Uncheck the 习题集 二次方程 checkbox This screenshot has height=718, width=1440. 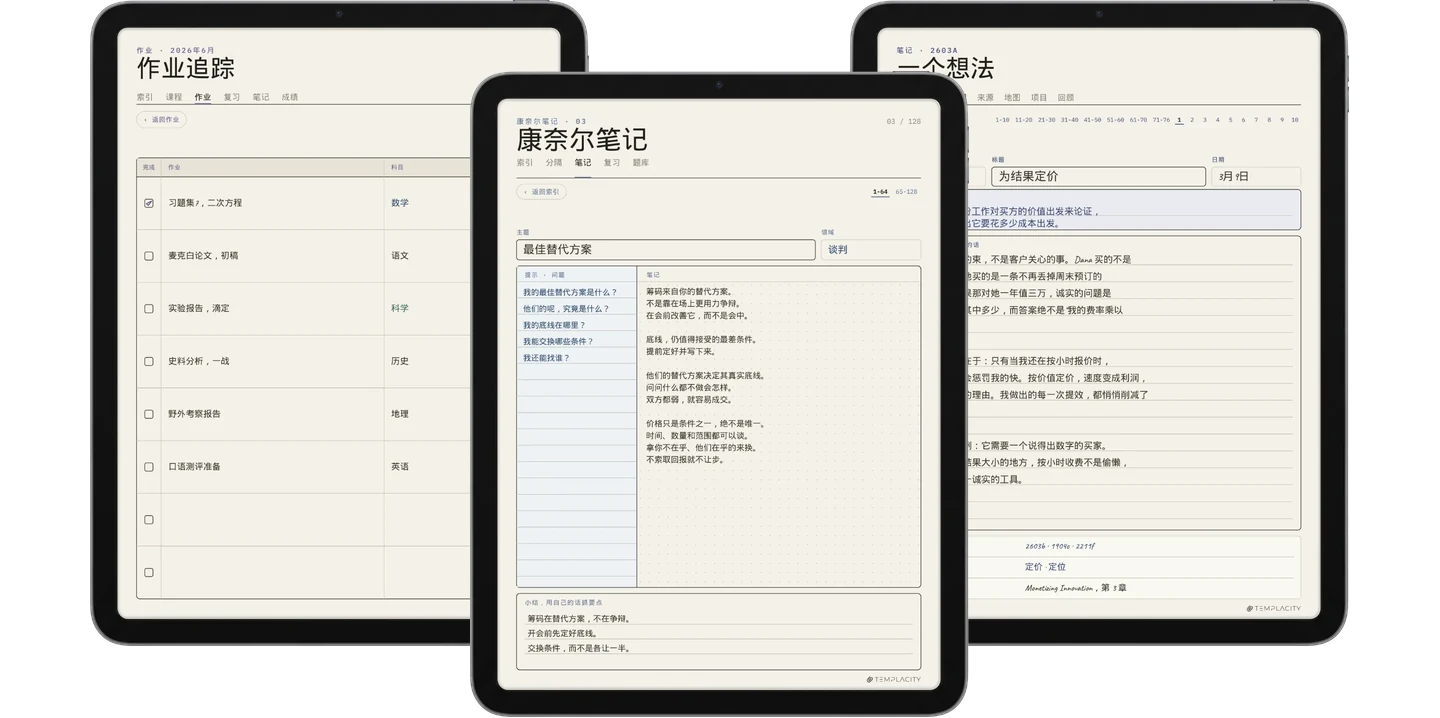point(149,203)
